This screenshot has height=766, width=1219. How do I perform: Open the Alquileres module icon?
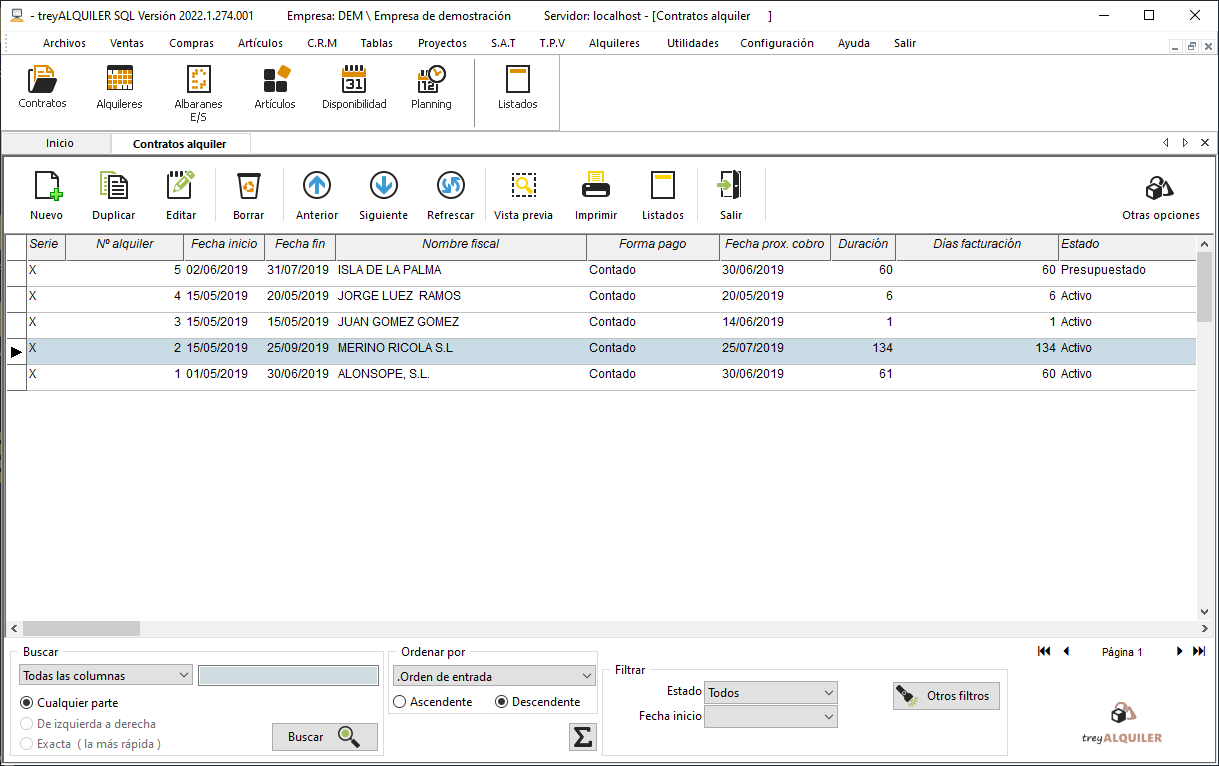[119, 88]
